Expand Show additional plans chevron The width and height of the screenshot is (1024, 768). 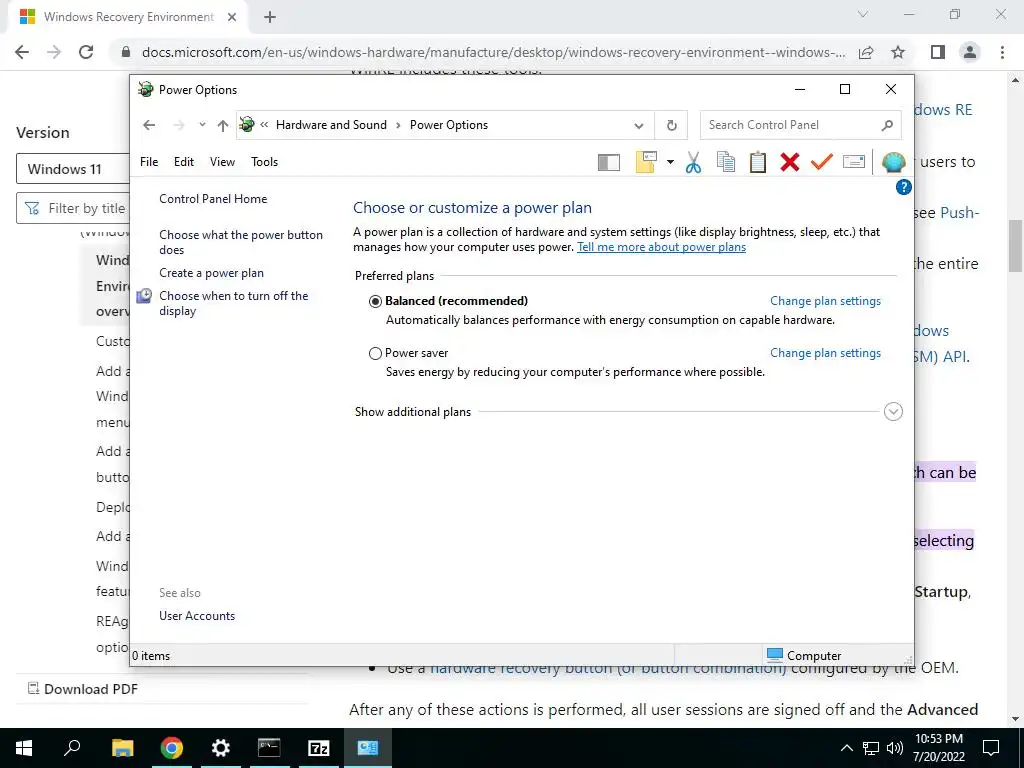pos(893,411)
